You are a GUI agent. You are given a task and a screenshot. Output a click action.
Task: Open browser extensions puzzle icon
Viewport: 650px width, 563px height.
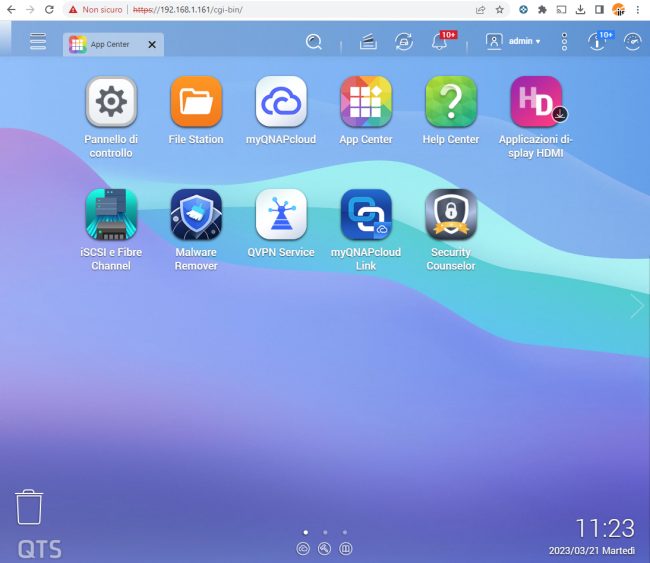(542, 10)
